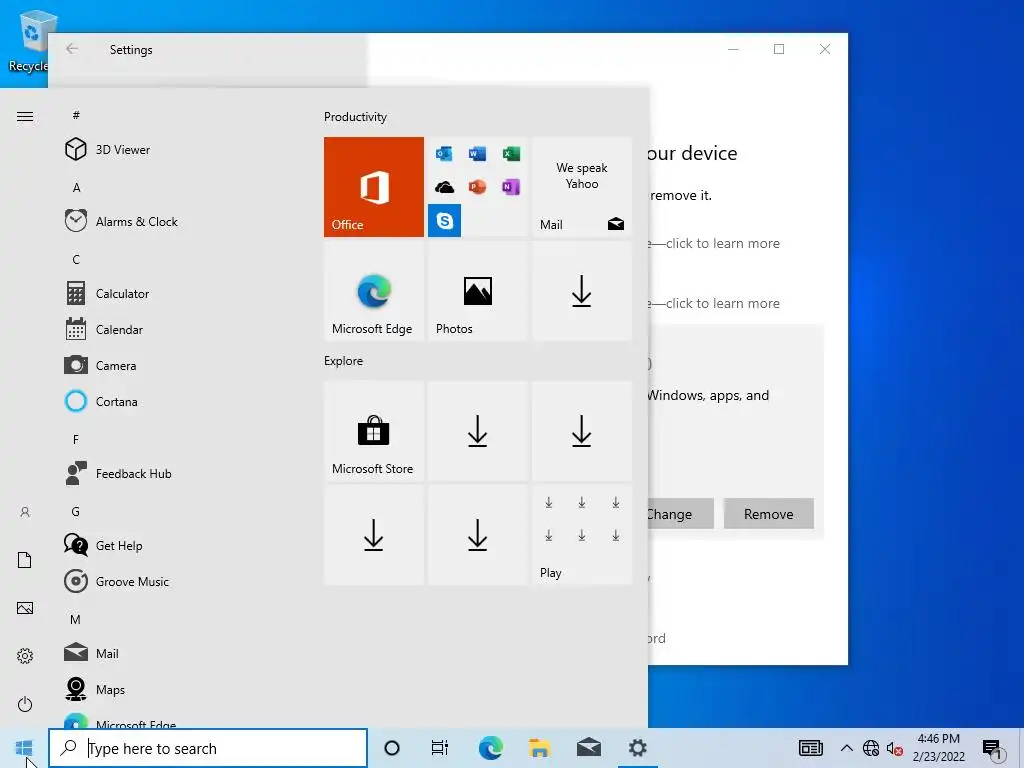Open Pictures from the Start sidebar
This screenshot has height=768, width=1024.
25,608
